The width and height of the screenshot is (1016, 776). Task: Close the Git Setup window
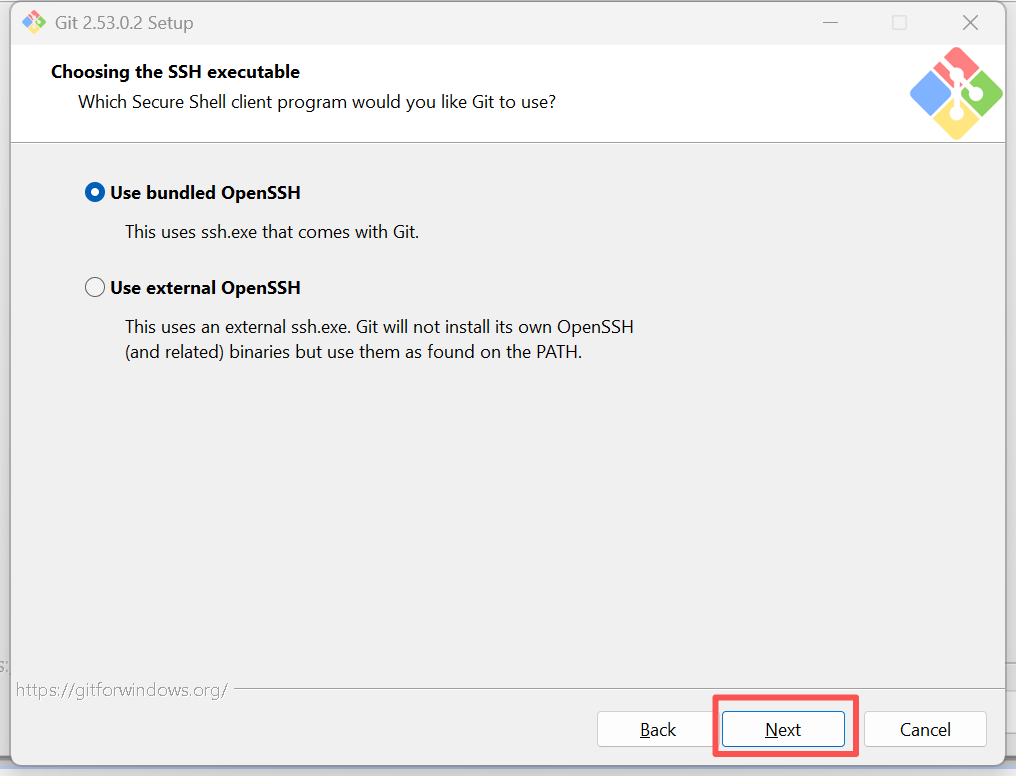pos(970,23)
